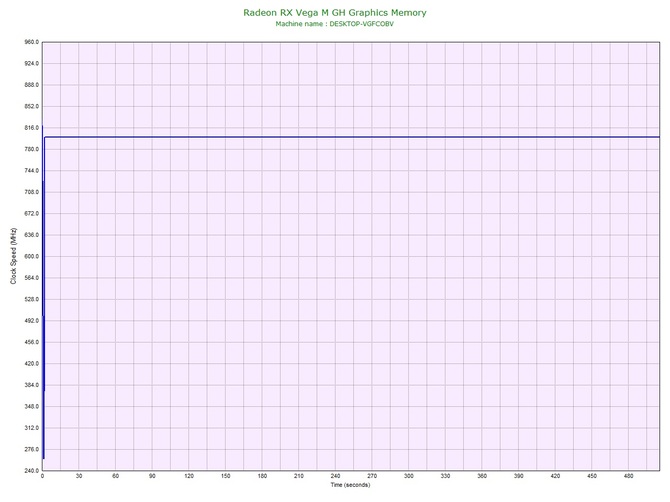Click the flat blue memory clock line
Image resolution: width=670 pixels, height=502 pixels.
pos(352,137)
